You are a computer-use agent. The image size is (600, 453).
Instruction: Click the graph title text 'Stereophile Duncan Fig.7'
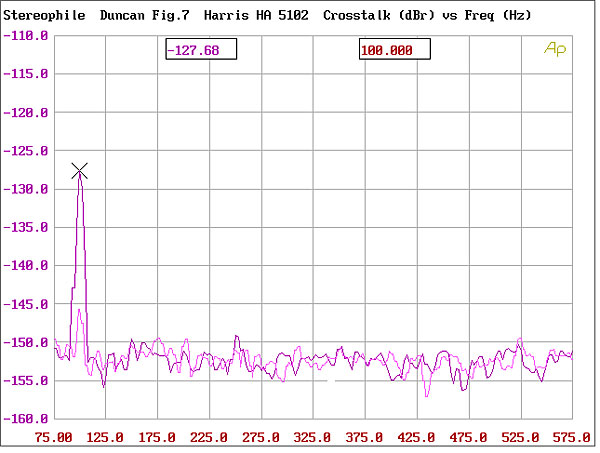click(x=96, y=15)
